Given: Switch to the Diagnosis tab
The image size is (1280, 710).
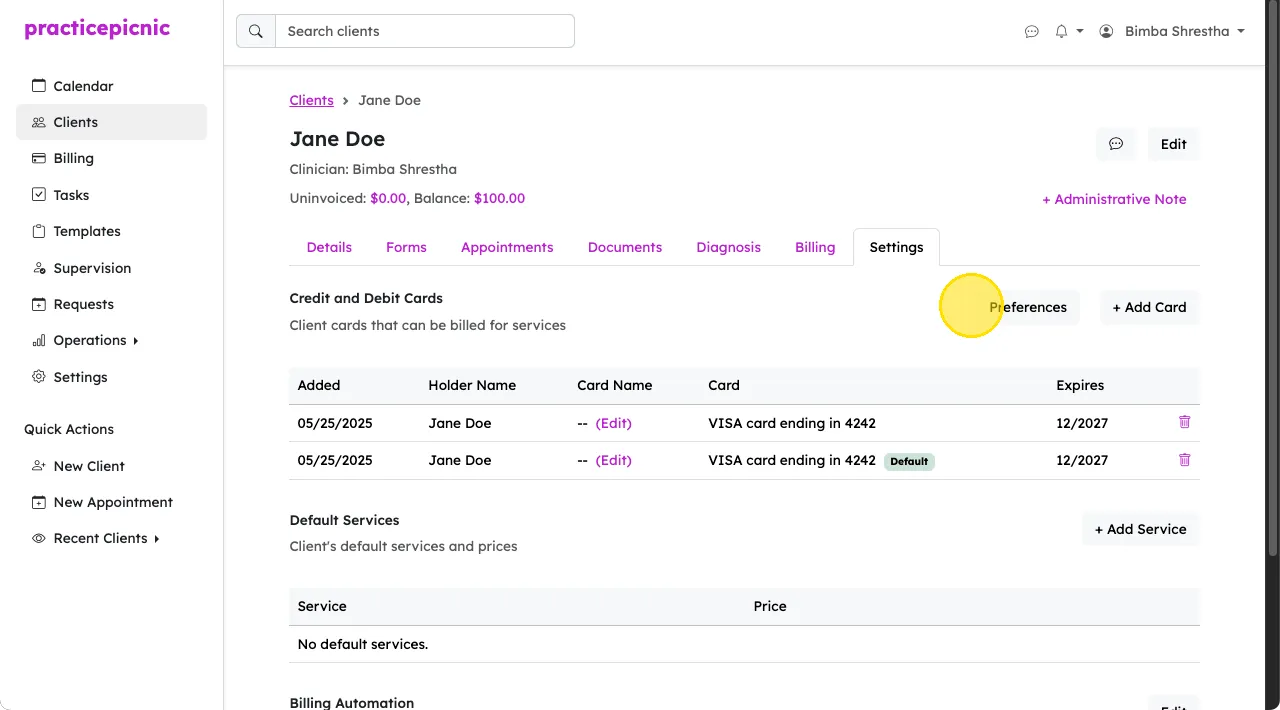Looking at the screenshot, I should [728, 247].
